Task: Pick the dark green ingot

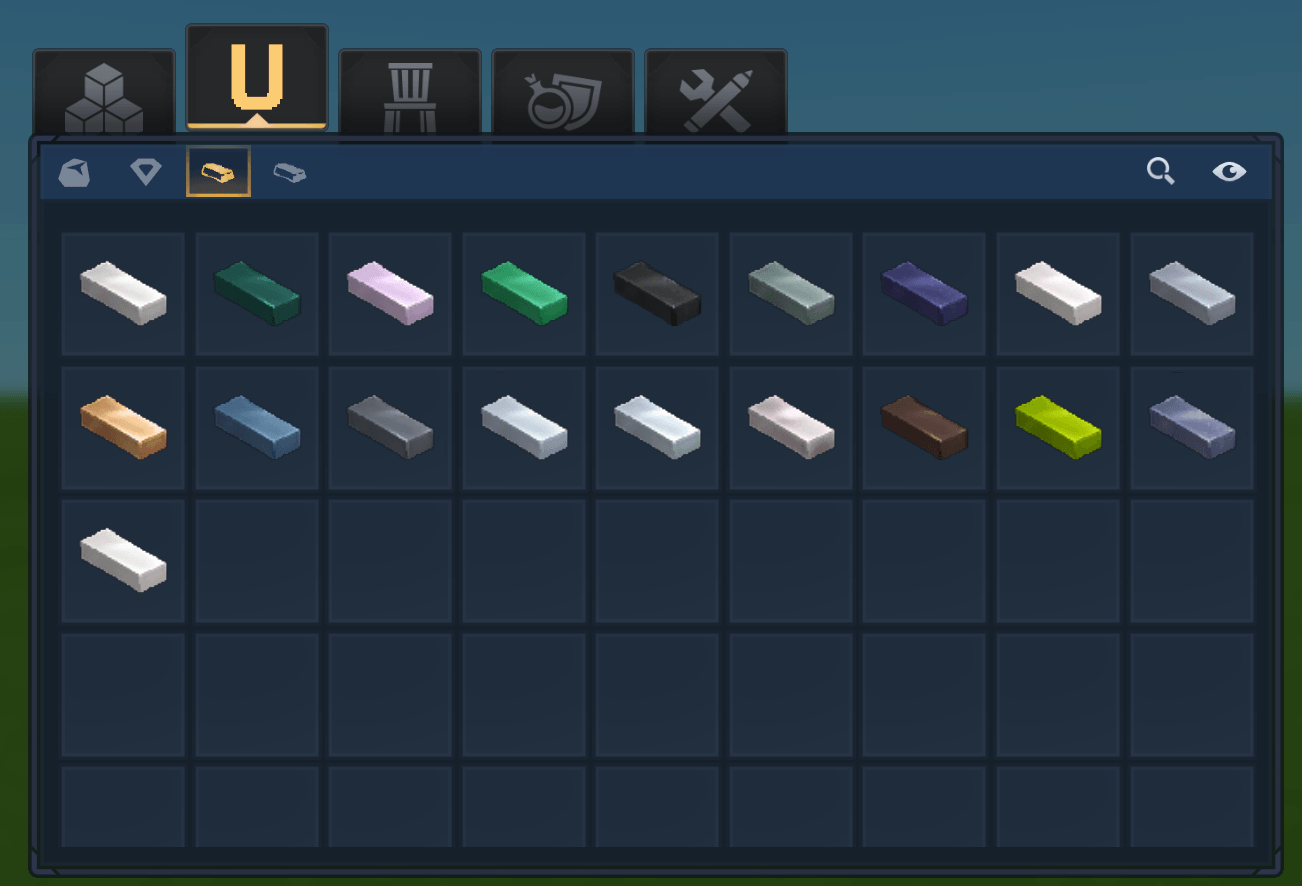Action: point(257,293)
